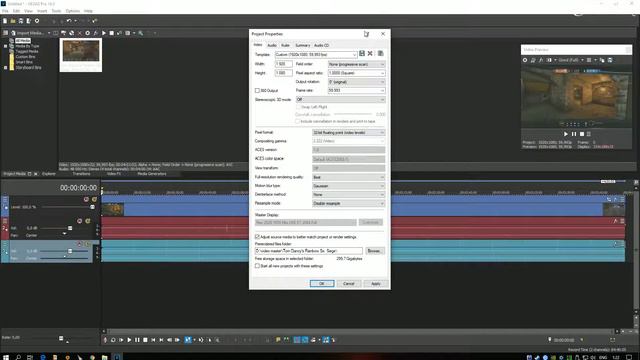Screen dimensions: 640x360
Task: Switch to Audio CD tab in Project Properties
Action: pos(321,45)
